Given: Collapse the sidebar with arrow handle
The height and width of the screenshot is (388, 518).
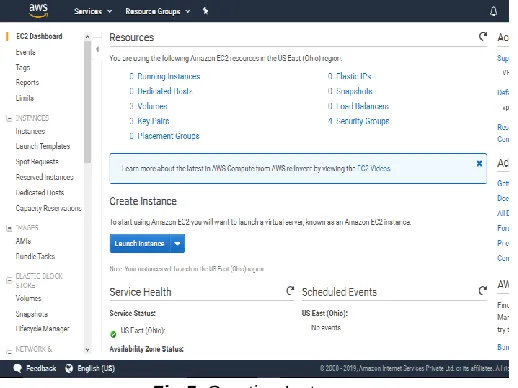Looking at the screenshot, I should 97,49.
